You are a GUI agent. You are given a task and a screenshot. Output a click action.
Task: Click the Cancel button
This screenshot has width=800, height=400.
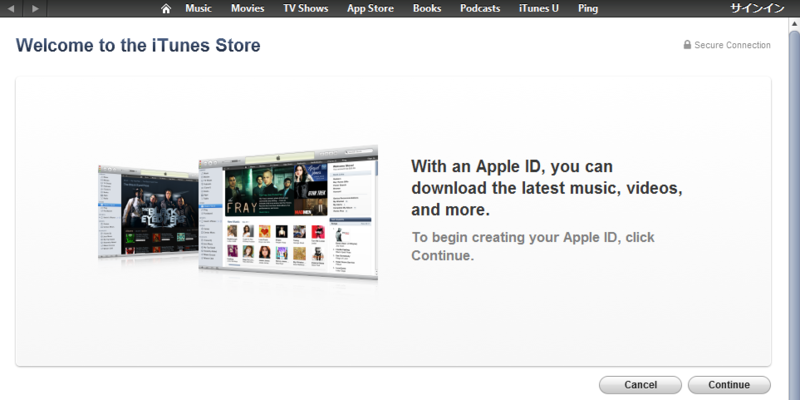coord(640,385)
